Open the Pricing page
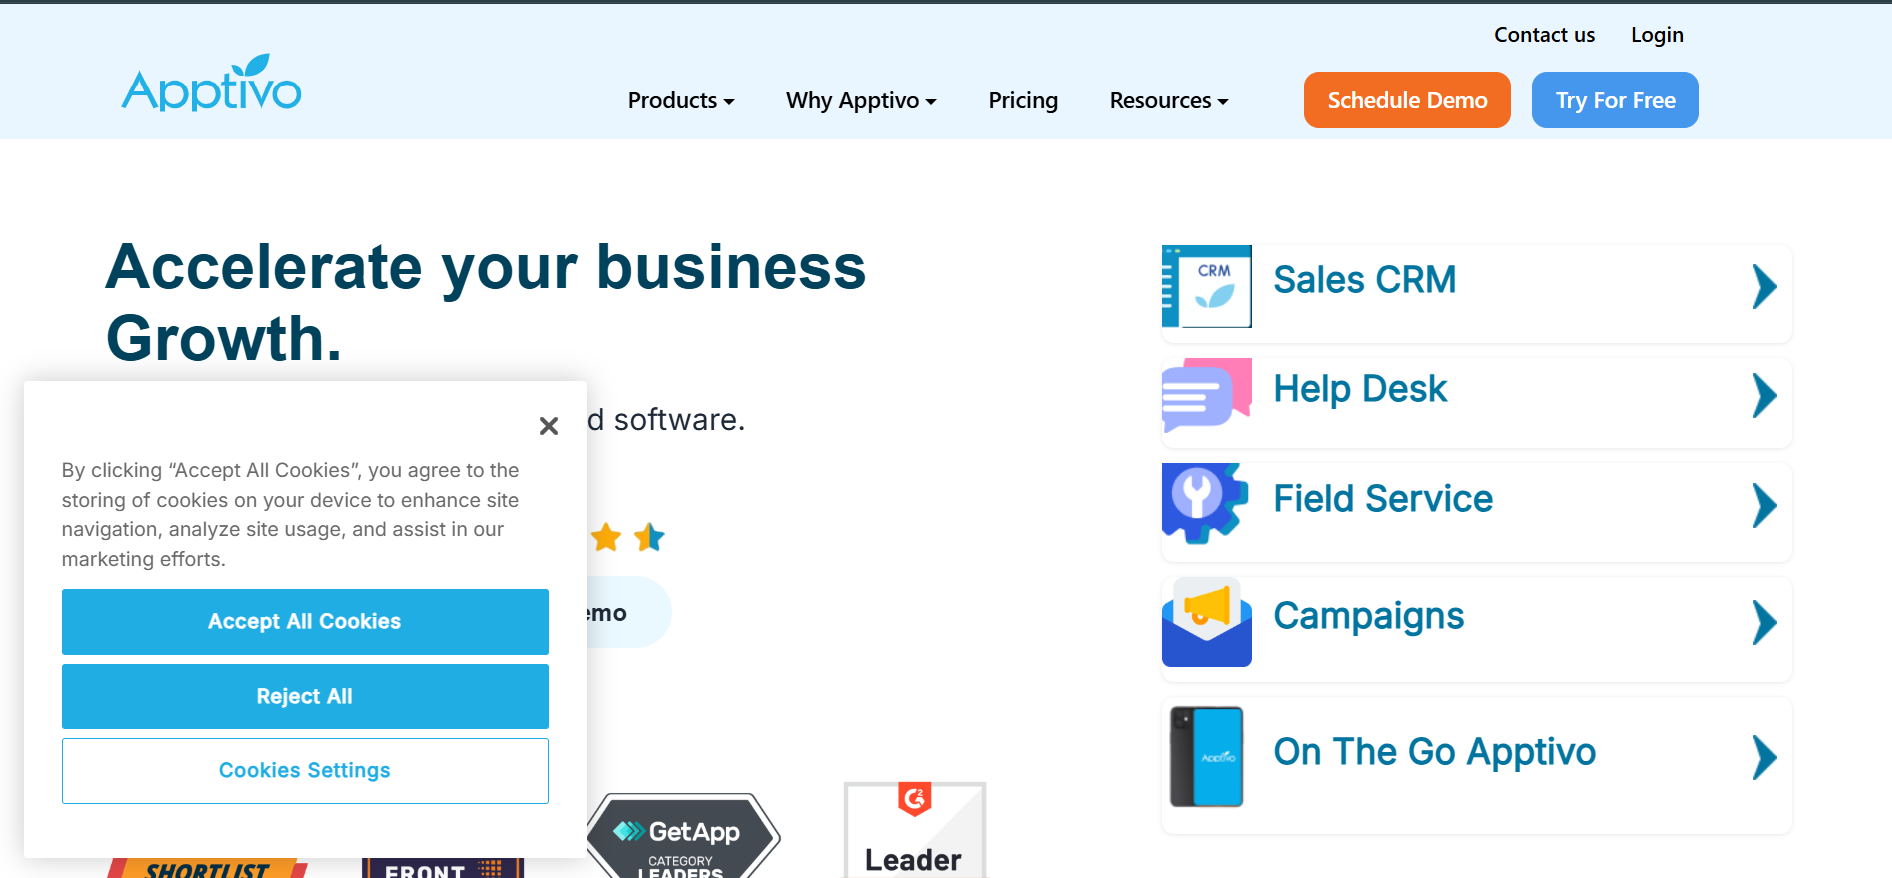This screenshot has height=878, width=1892. 1023,100
